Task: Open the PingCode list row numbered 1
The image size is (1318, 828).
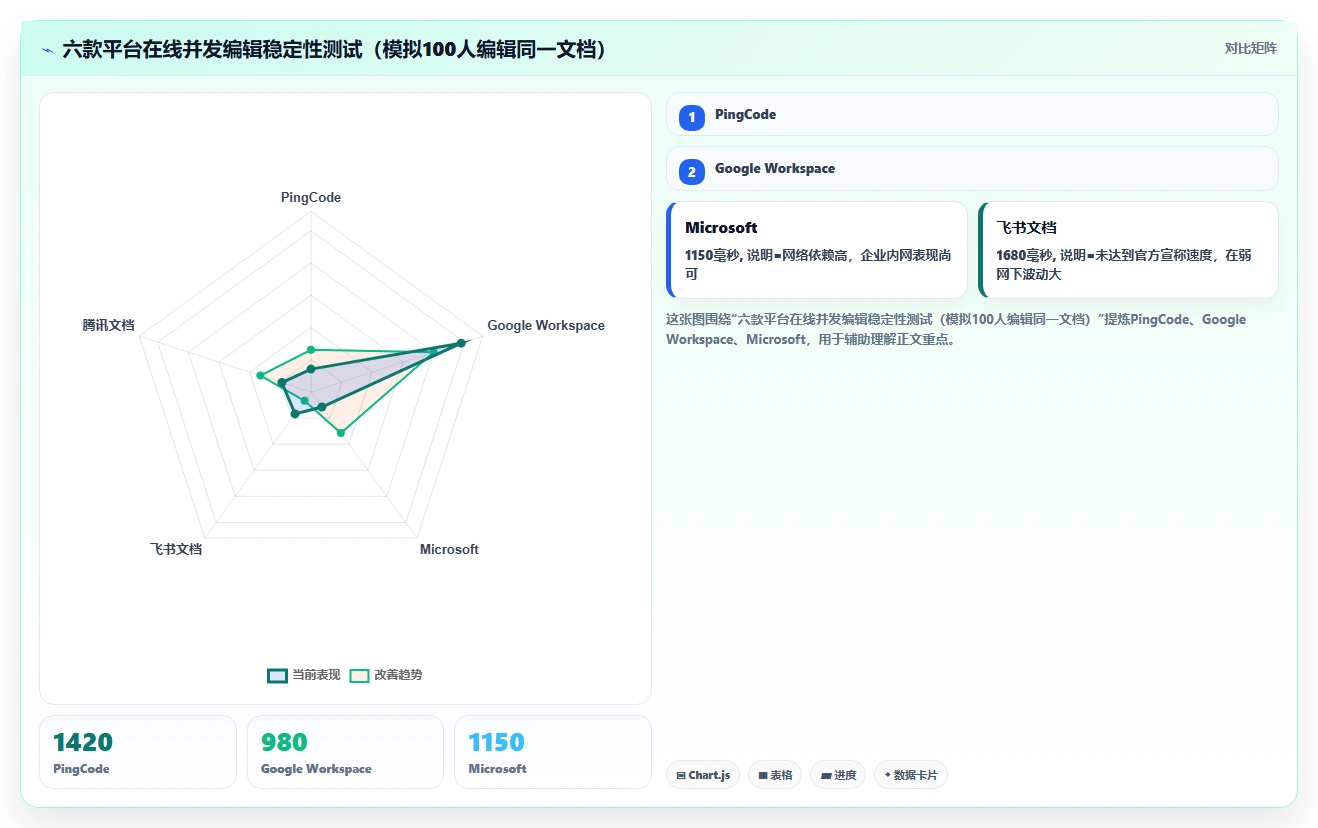Action: tap(972, 114)
